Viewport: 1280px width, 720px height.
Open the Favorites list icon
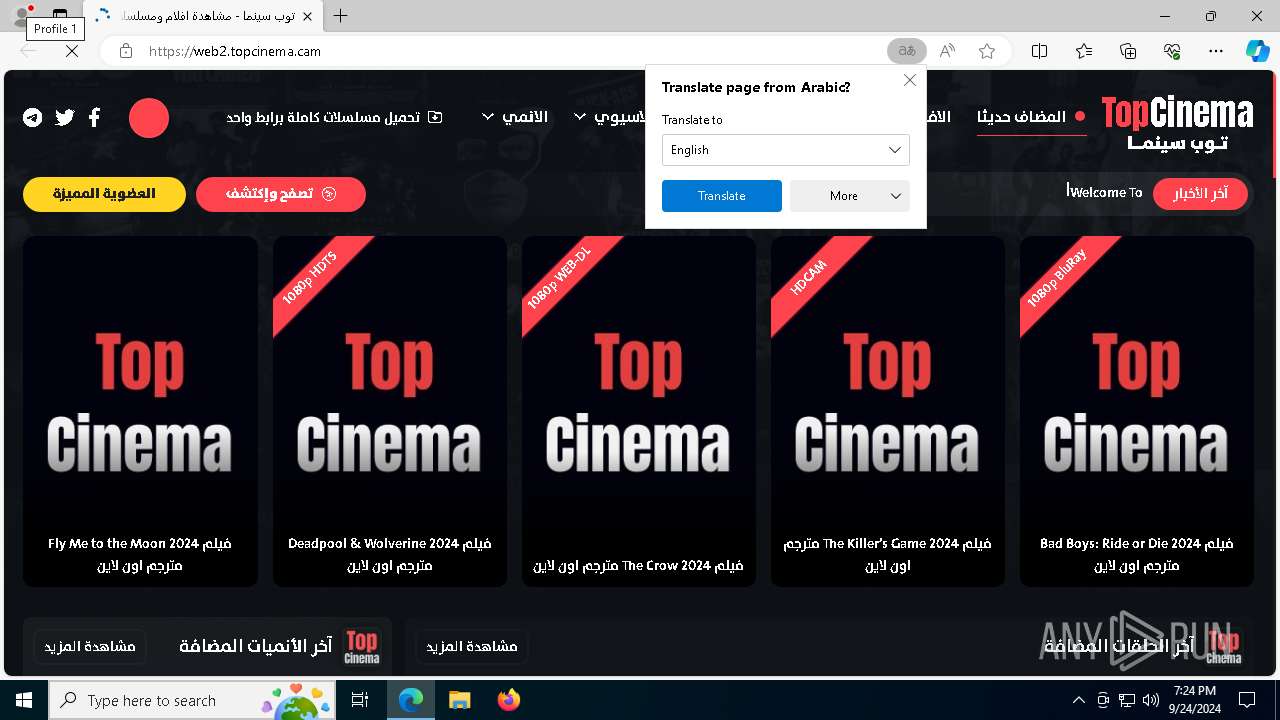[1084, 51]
